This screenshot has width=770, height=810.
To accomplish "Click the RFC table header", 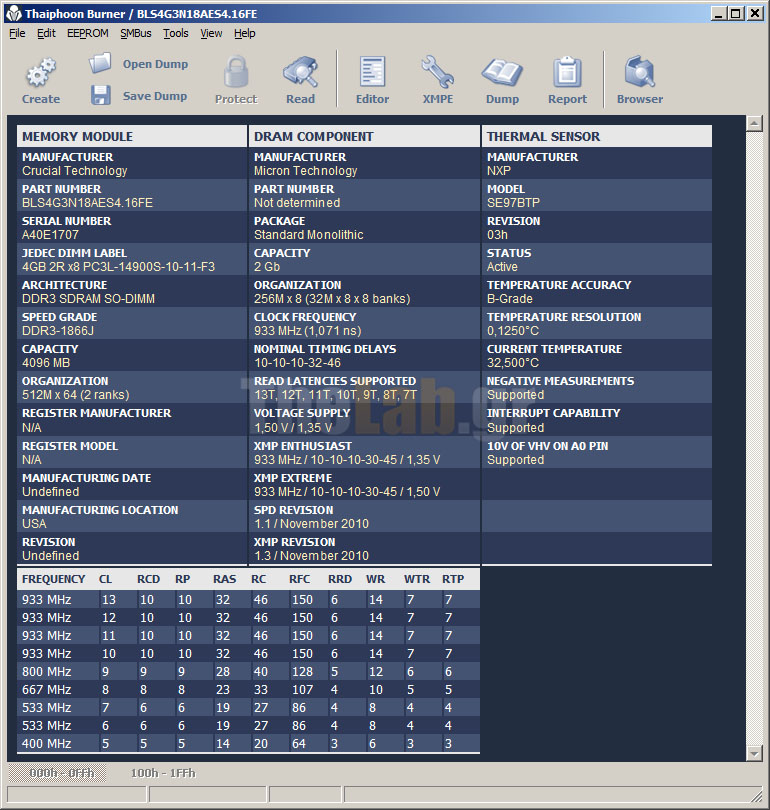I will 300,579.
